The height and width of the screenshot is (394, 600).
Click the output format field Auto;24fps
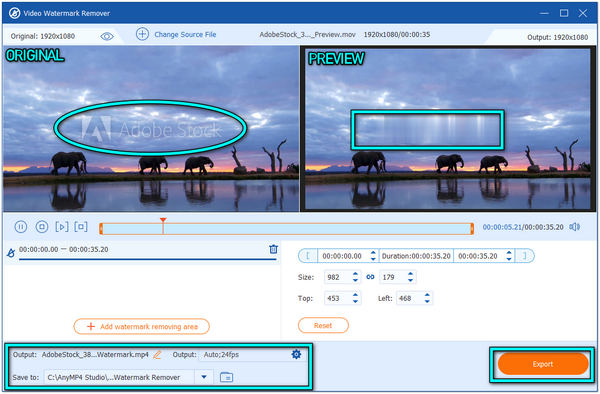click(x=245, y=355)
